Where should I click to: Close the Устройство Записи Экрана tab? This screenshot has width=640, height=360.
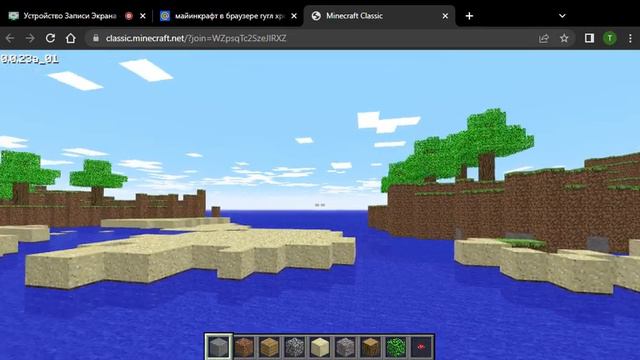[142, 16]
